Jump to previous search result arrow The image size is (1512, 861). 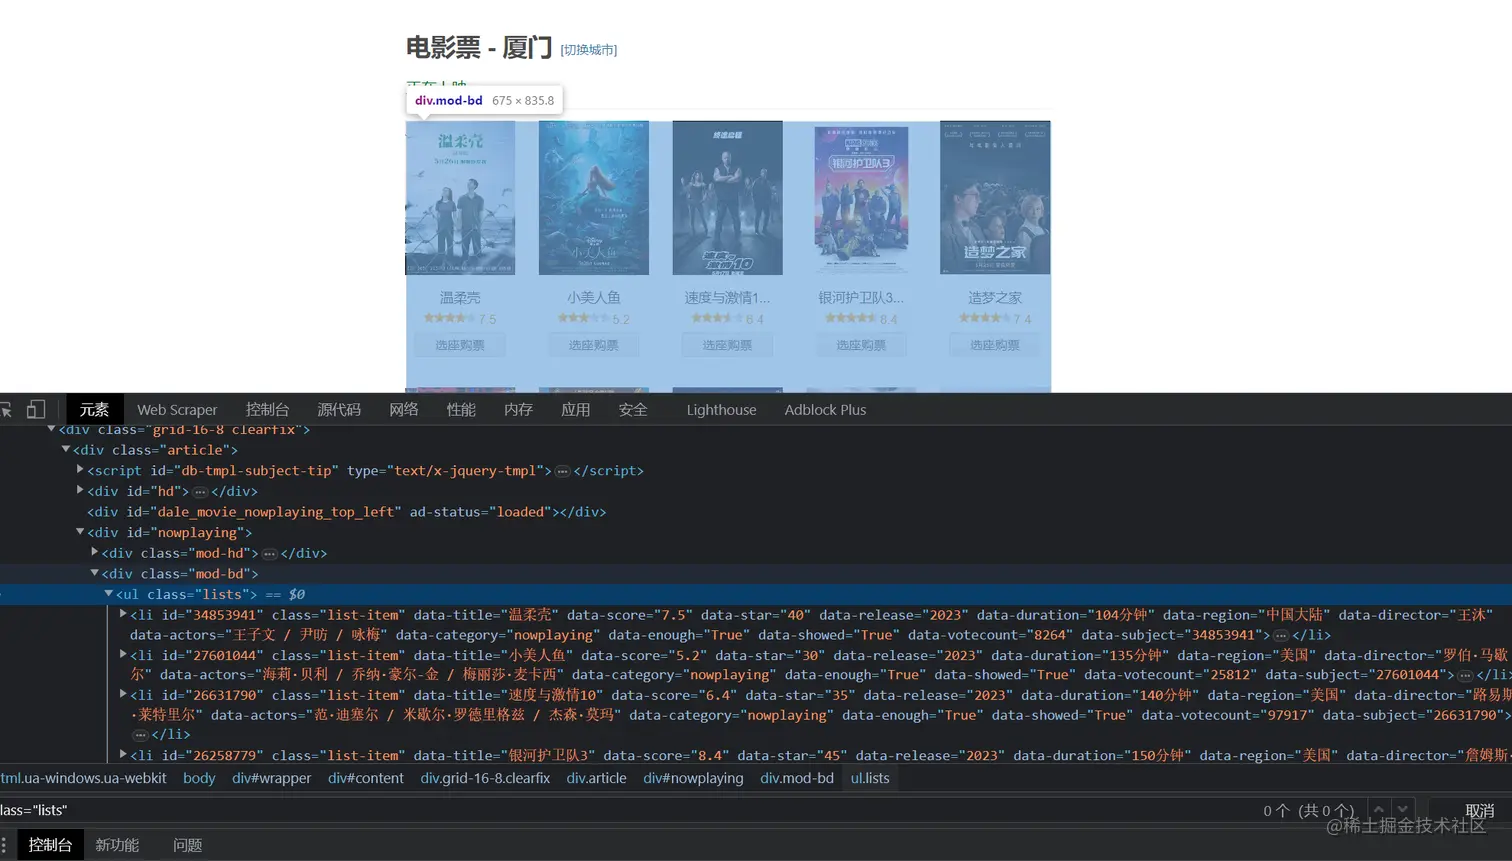point(1379,810)
